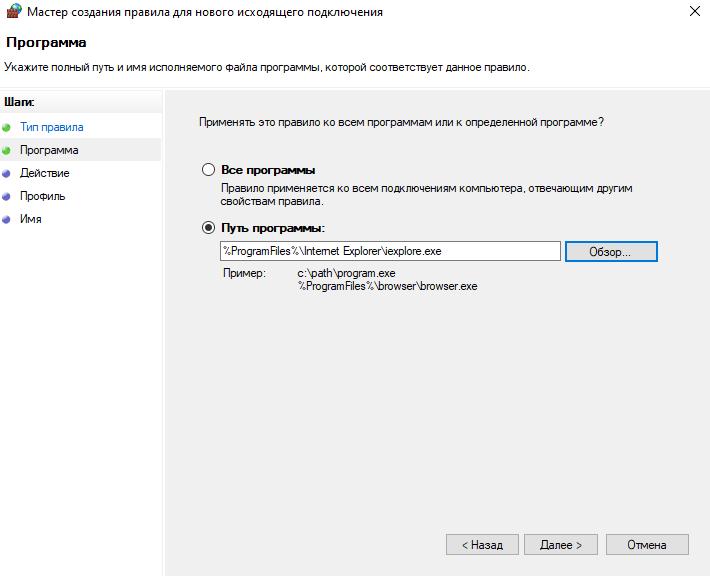
Task: Click the green bullet beside Тип правила
Action: click(7, 128)
